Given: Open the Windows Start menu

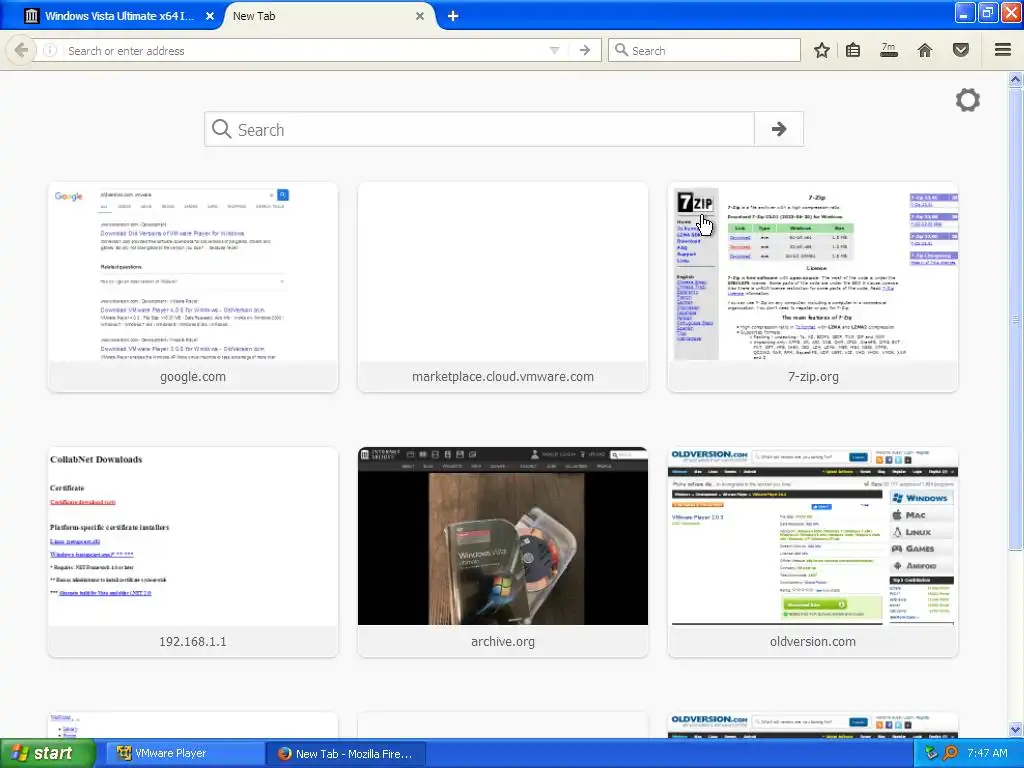Looking at the screenshot, I should click(x=47, y=753).
